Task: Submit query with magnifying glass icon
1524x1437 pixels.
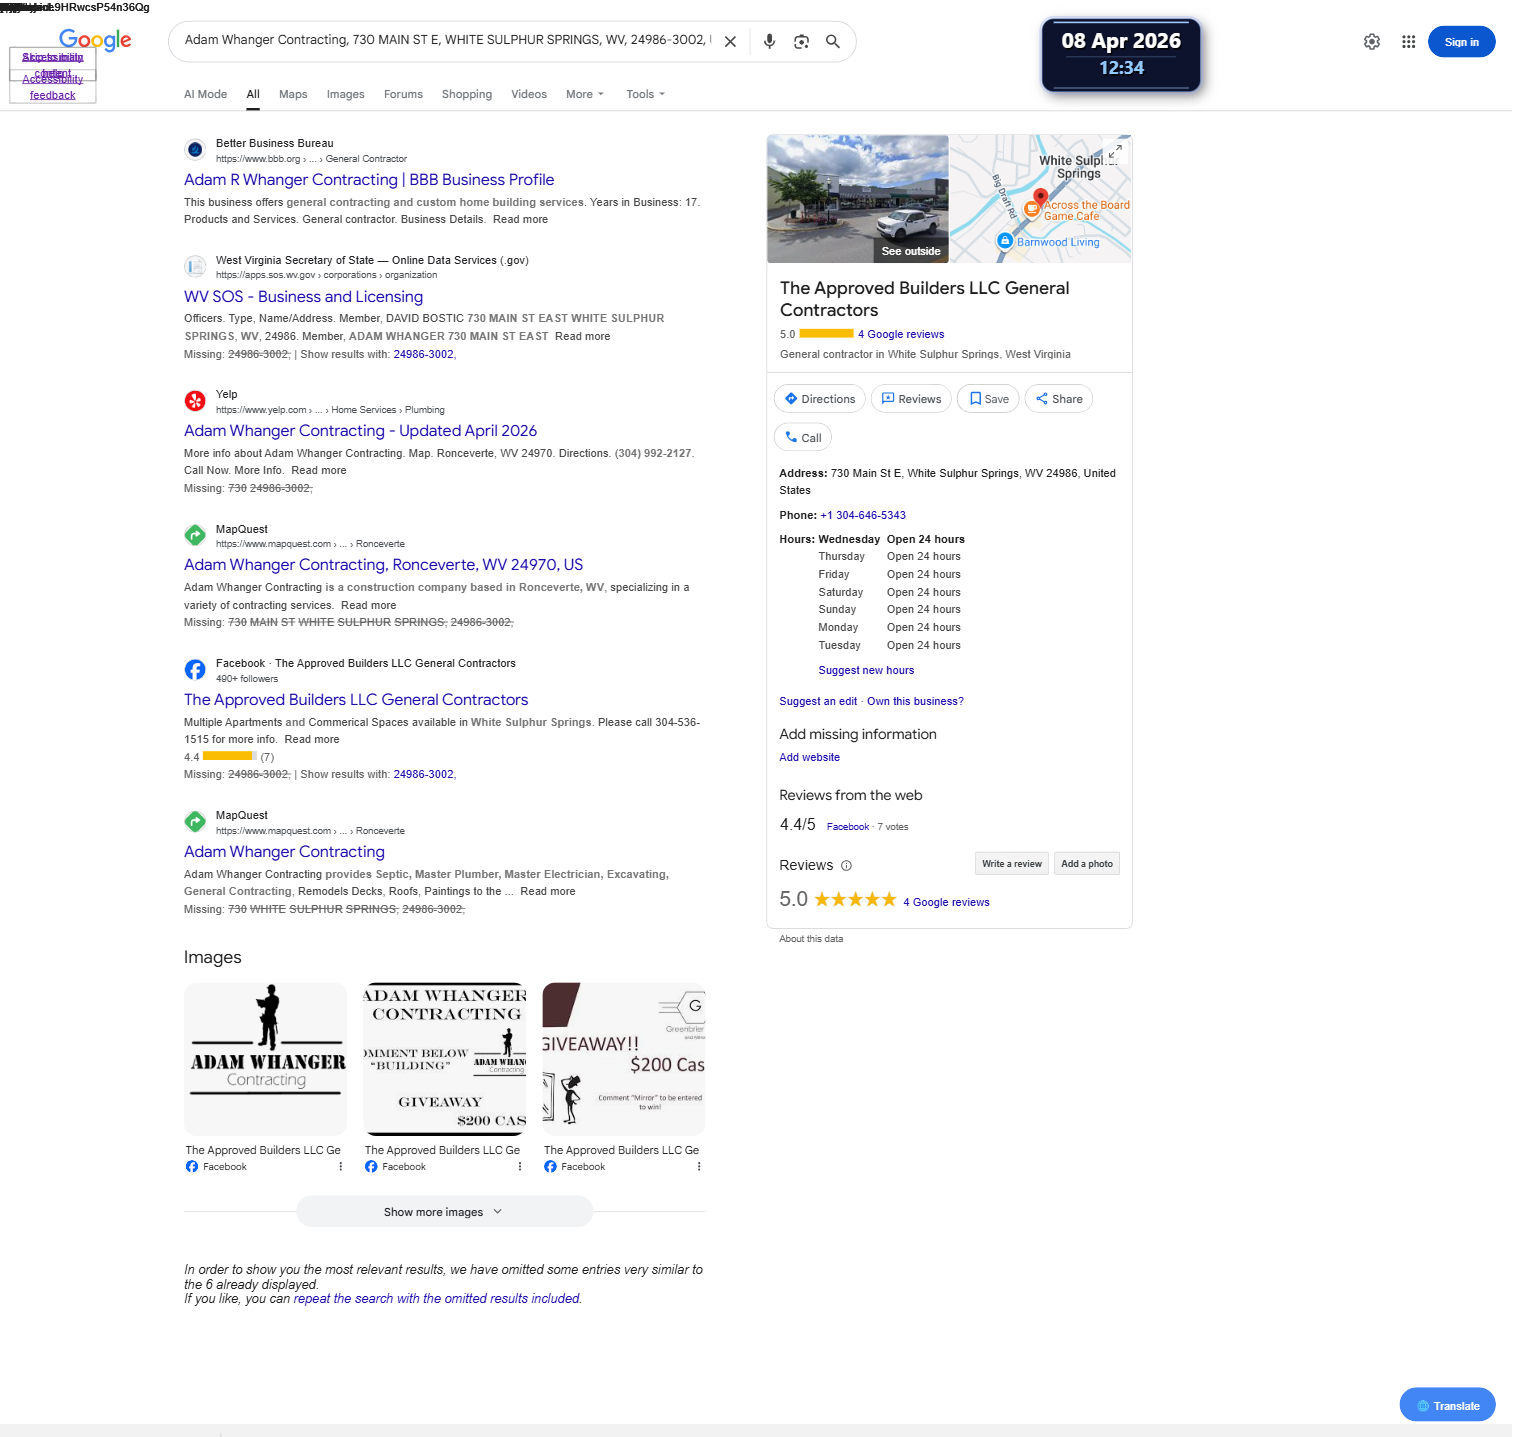Action: tap(832, 42)
